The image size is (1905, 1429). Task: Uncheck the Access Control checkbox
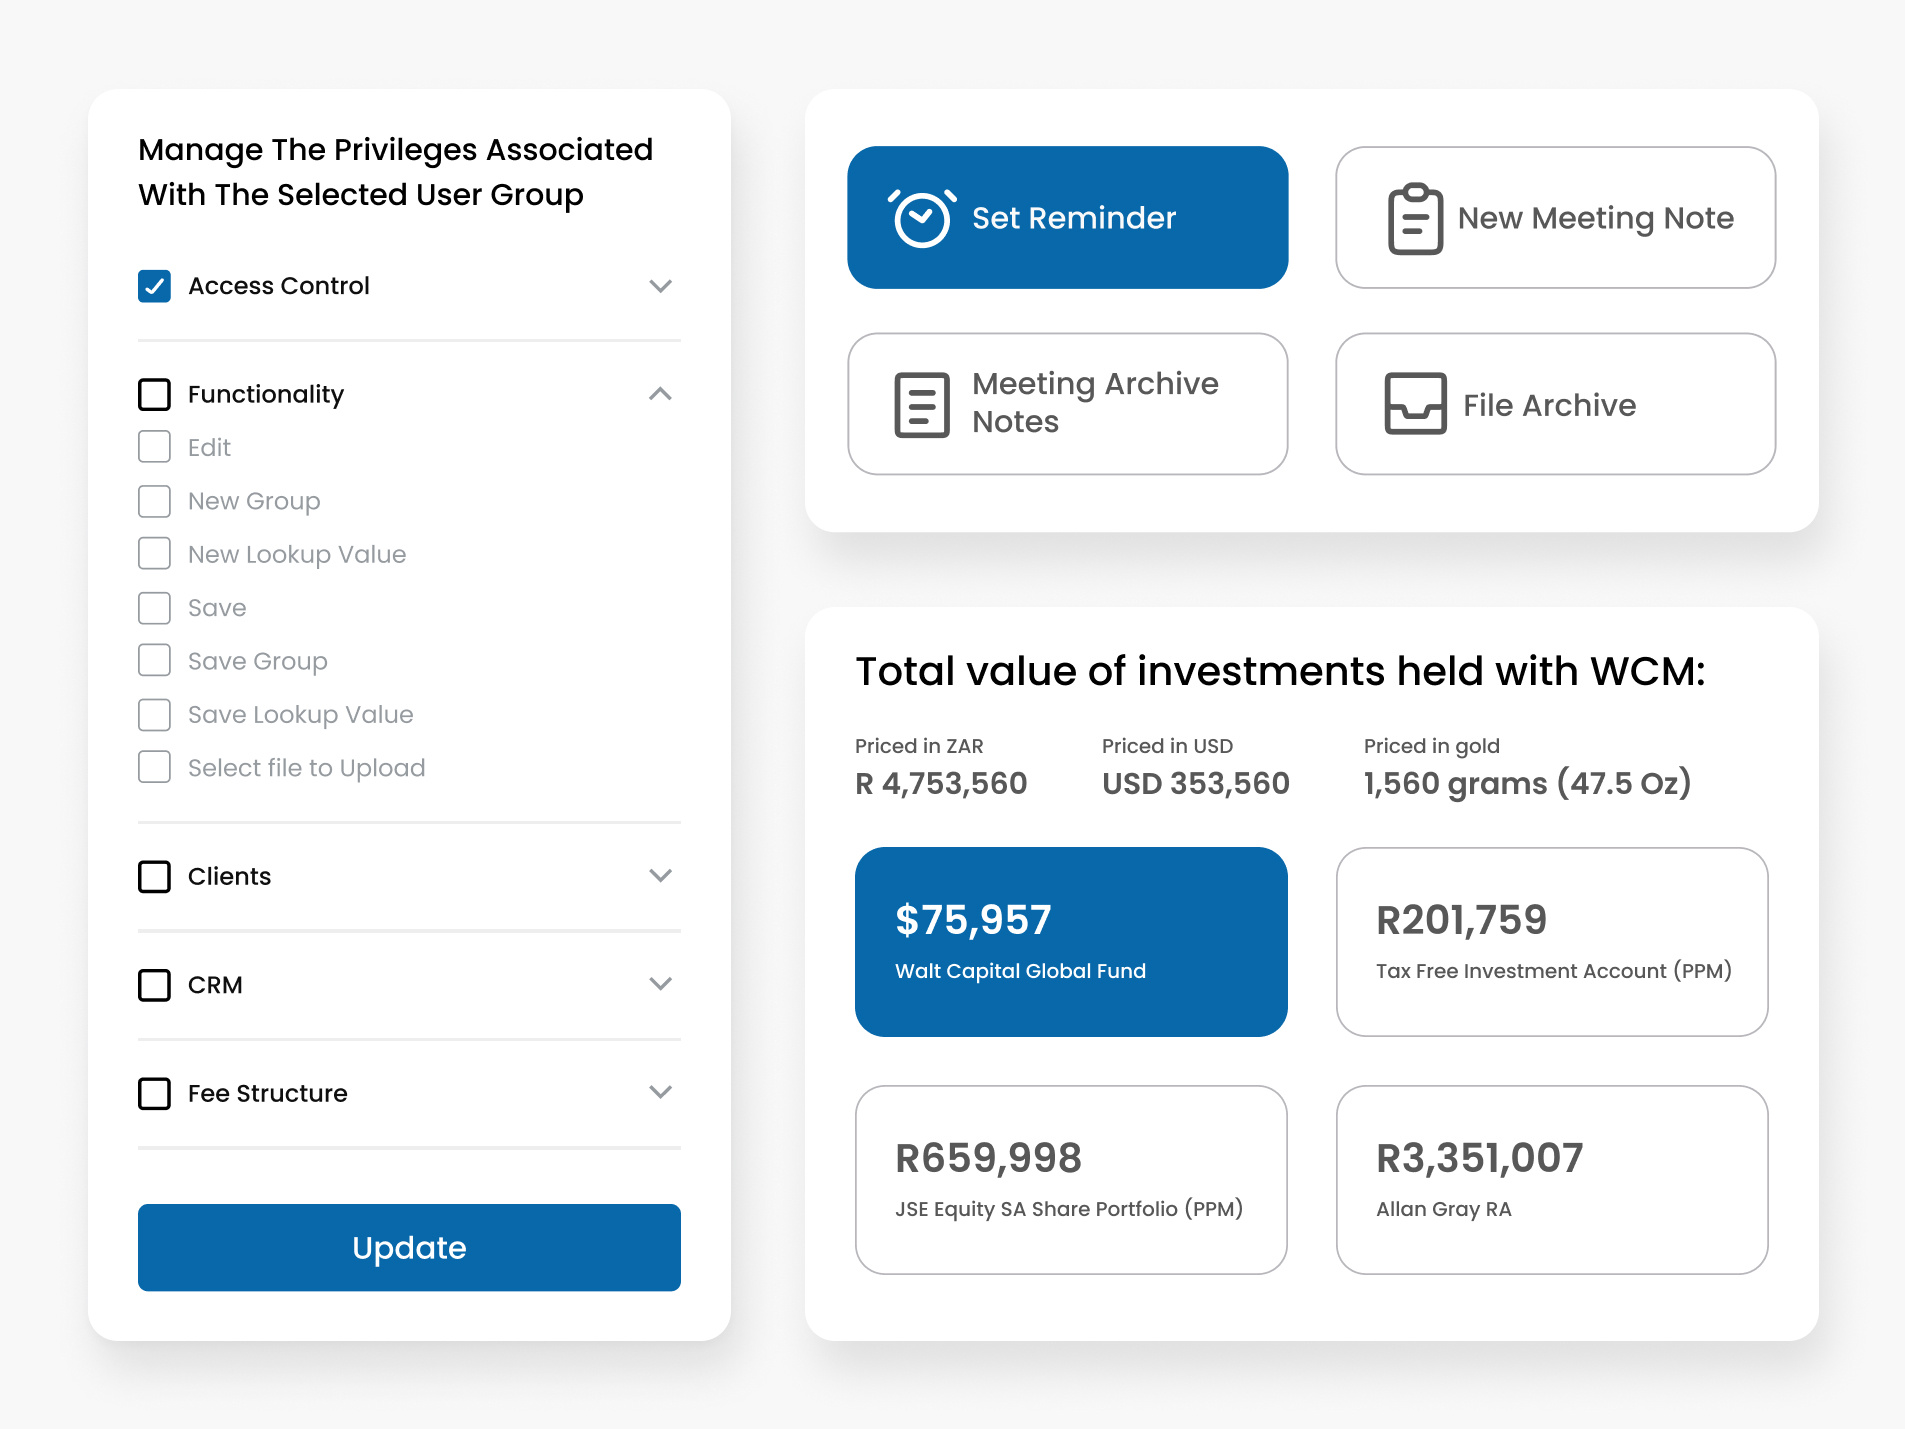tap(155, 286)
